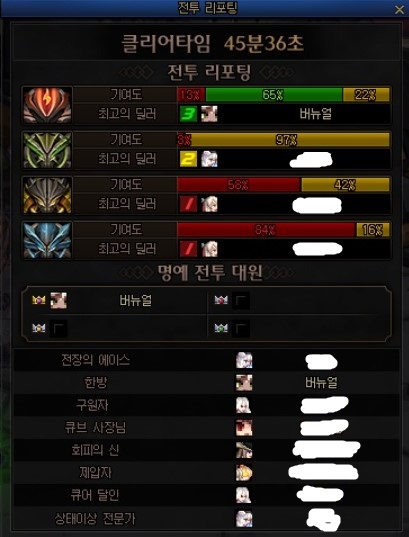Click the 버뉴얼 name in 한방 row
The width and height of the screenshot is (409, 537).
point(321,382)
